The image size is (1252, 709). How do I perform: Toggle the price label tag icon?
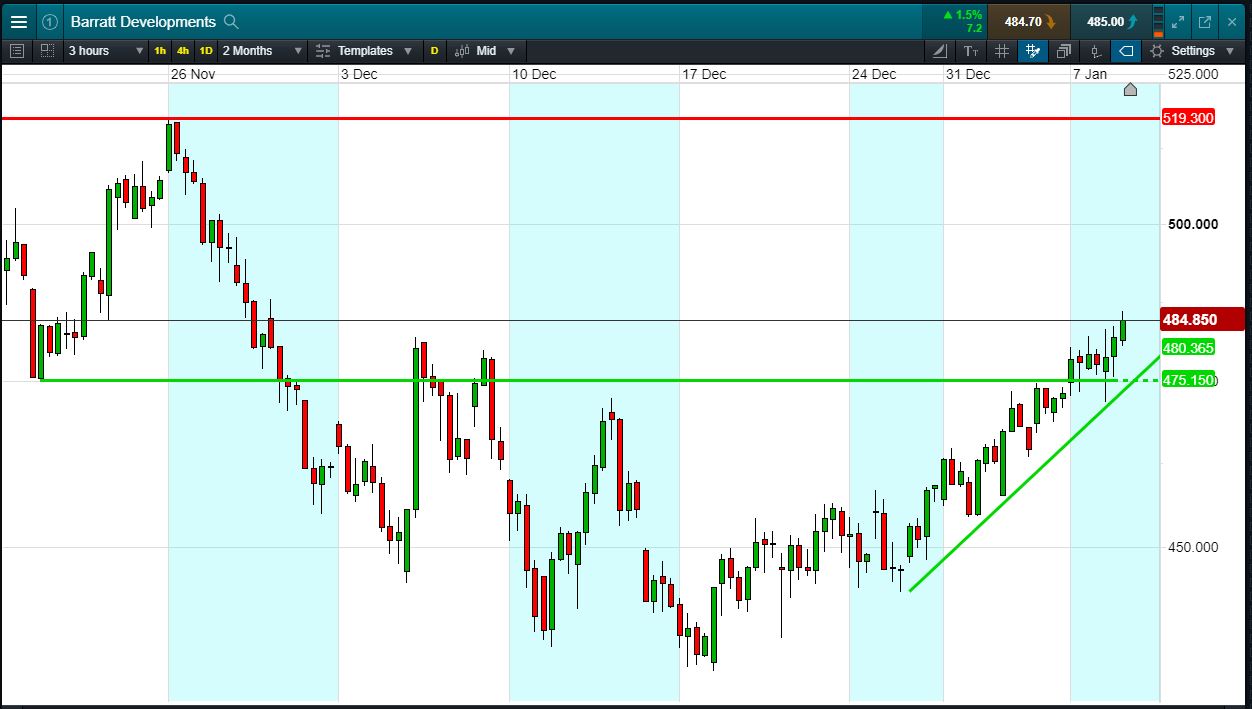tap(1127, 50)
